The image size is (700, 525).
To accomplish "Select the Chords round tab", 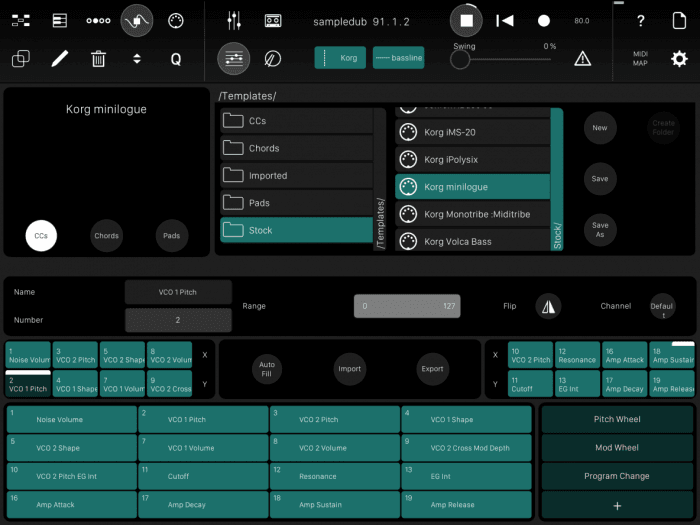I will [x=106, y=236].
